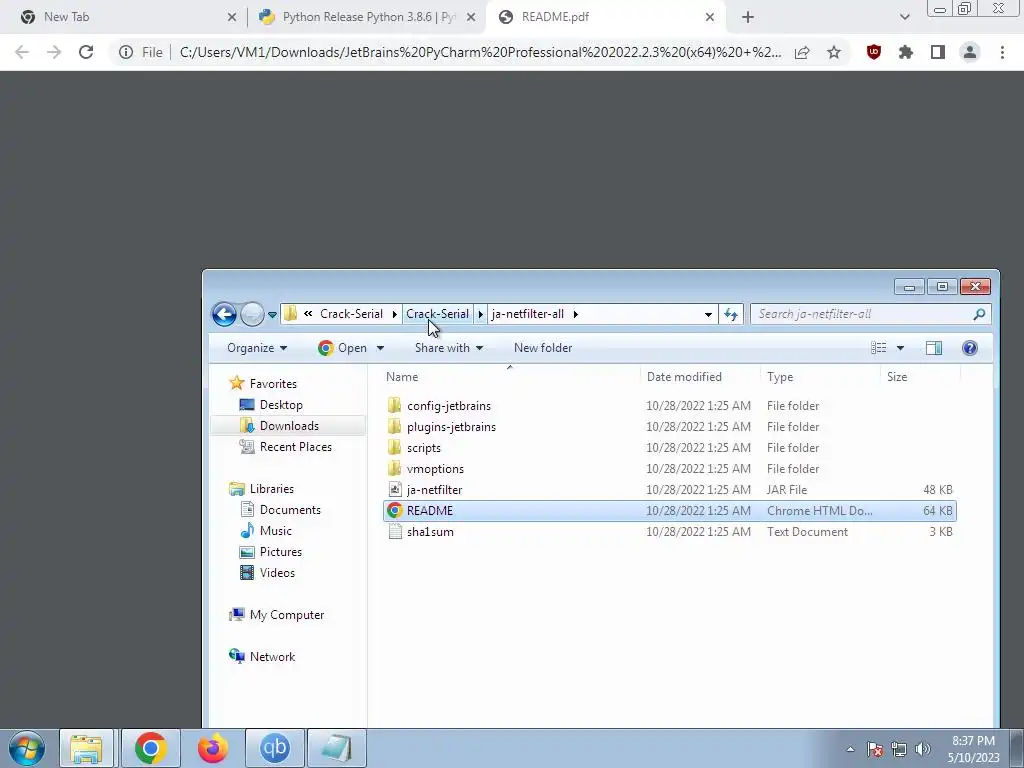Open the Chrome profile avatar
1024x768 pixels.
[x=970, y=52]
